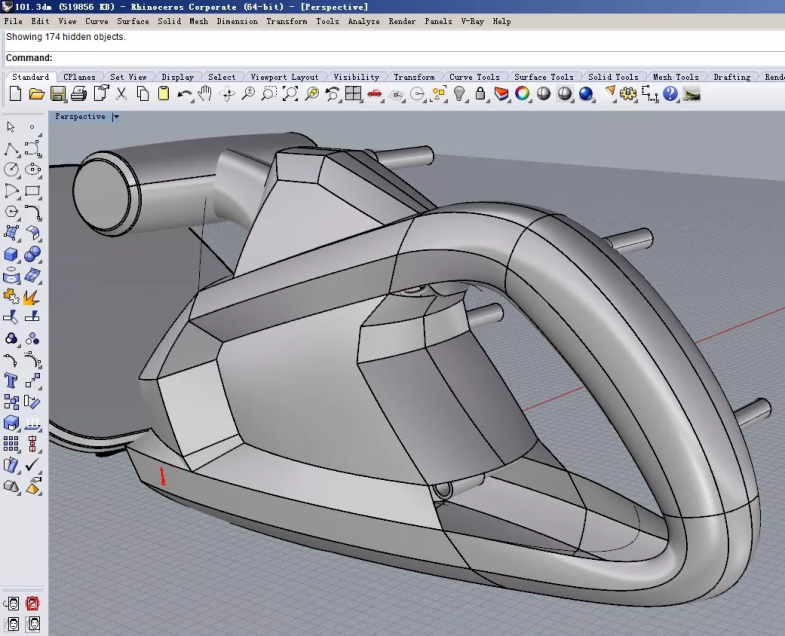Click the Perspective viewport title label
Screen dimensions: 785x636
80,117
